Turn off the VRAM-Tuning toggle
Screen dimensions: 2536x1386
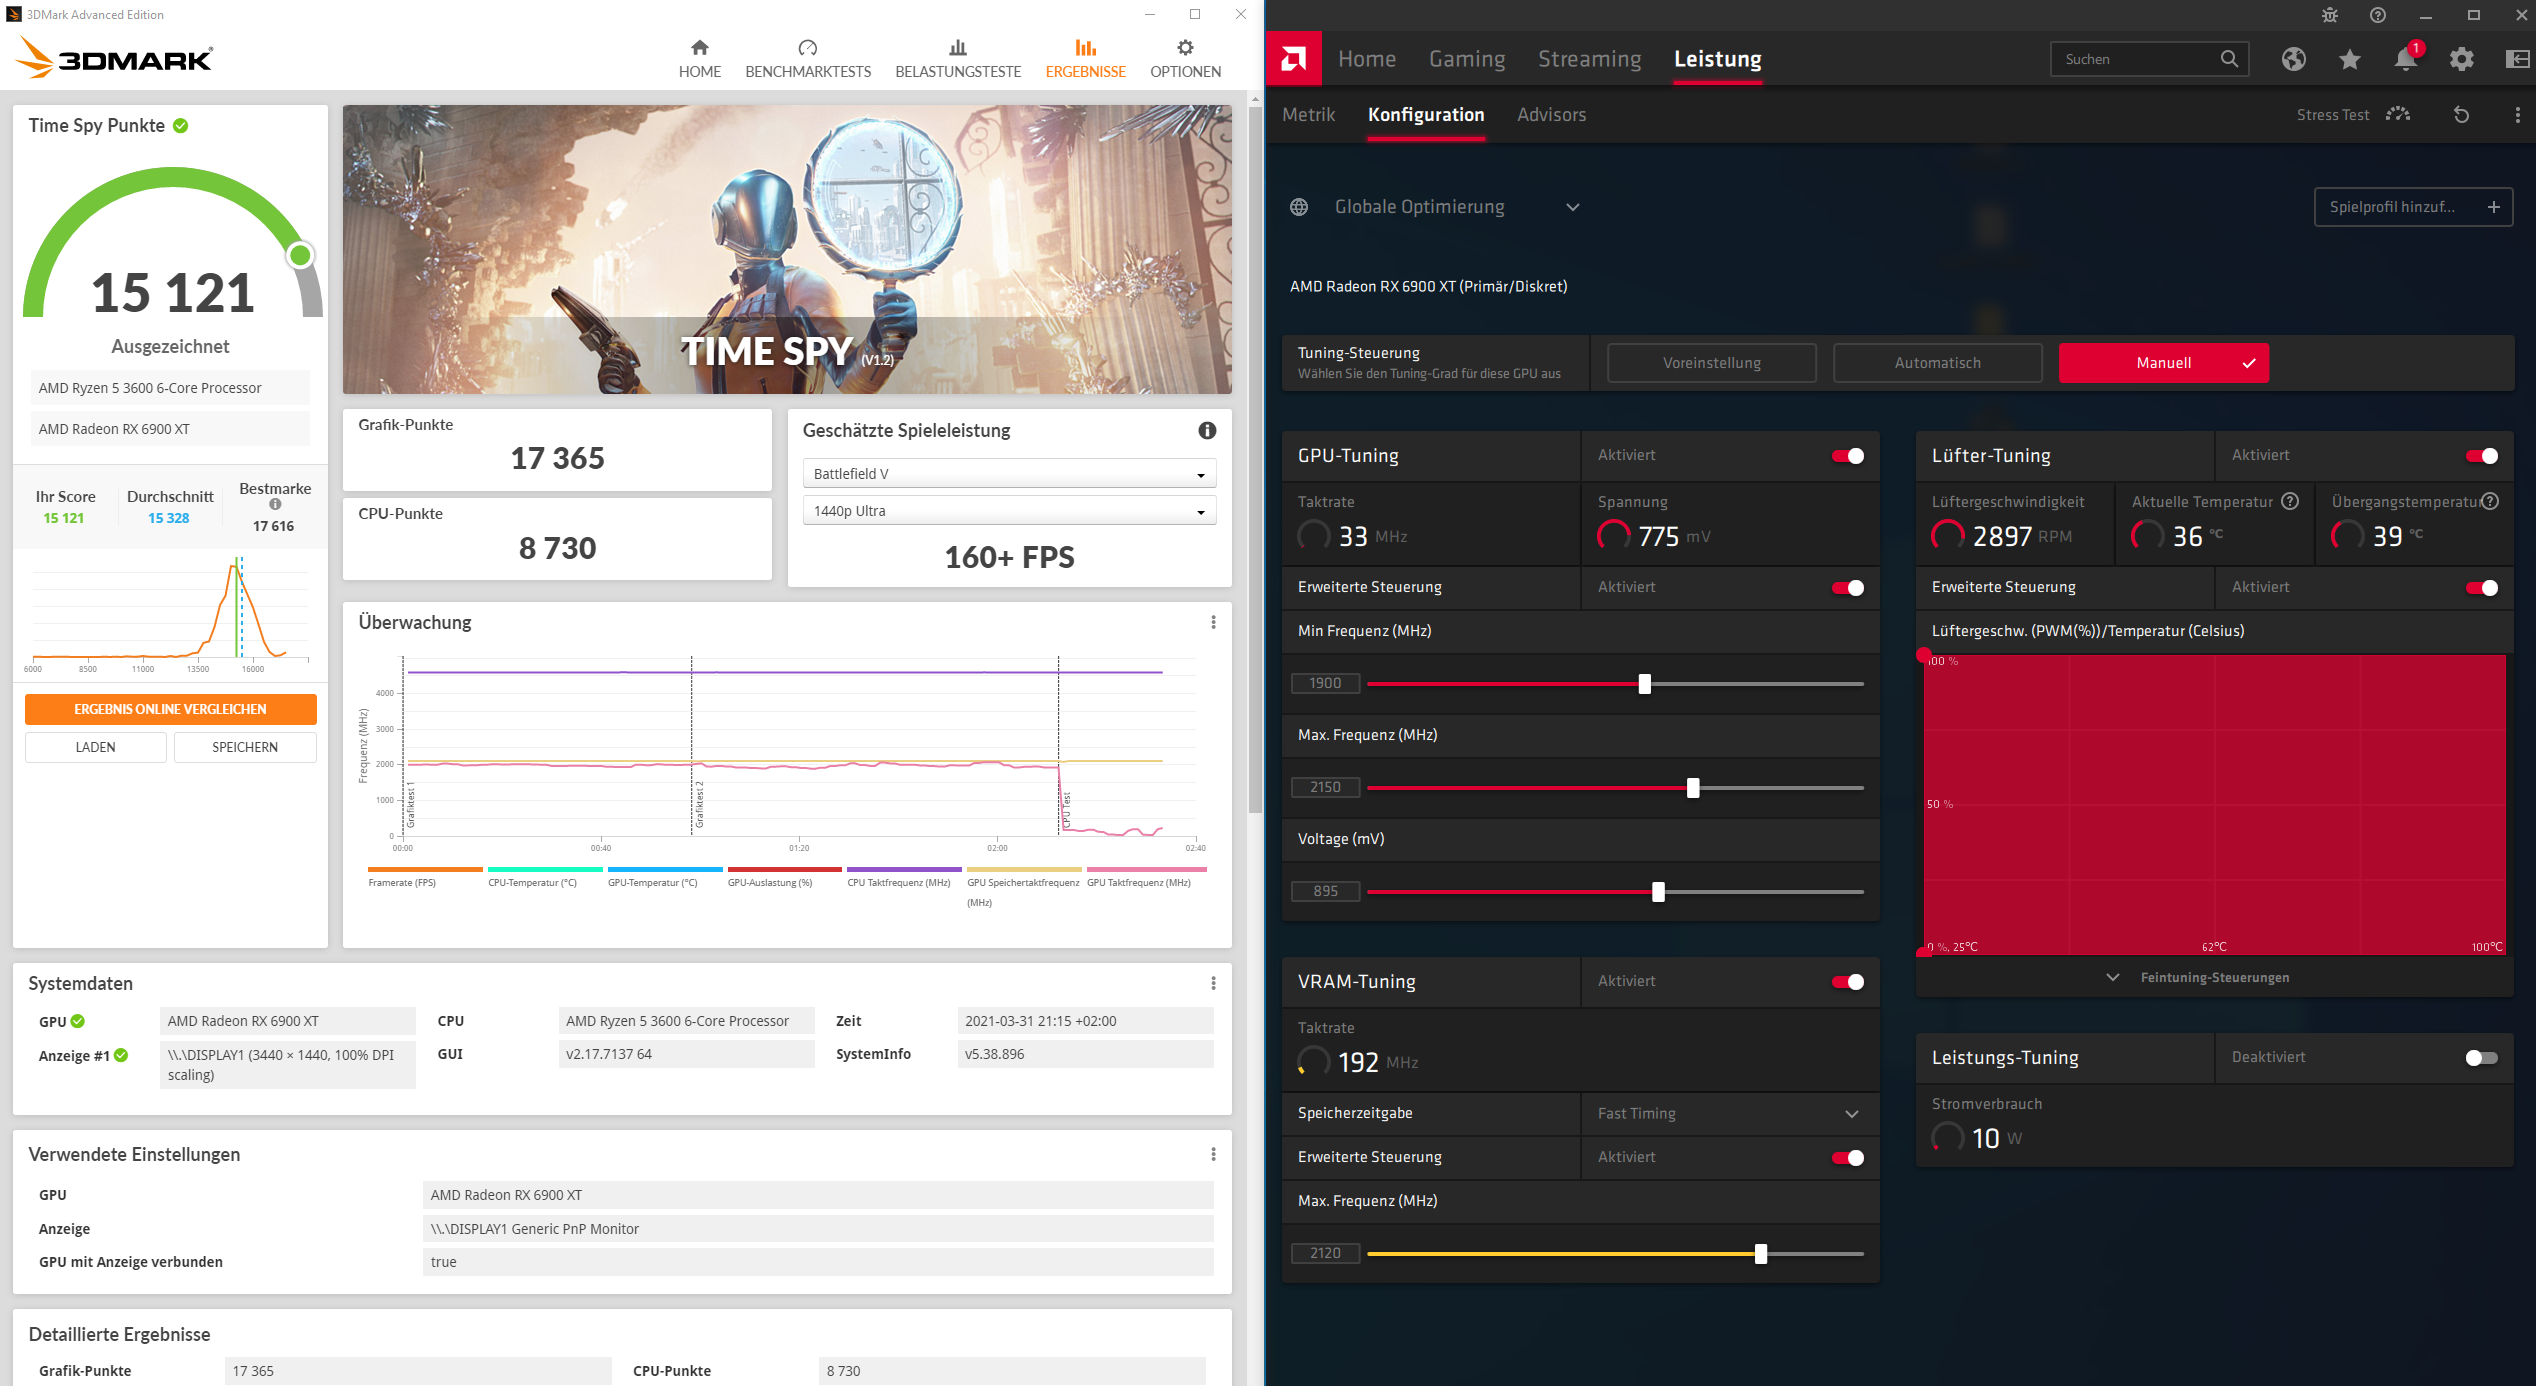(x=1847, y=982)
